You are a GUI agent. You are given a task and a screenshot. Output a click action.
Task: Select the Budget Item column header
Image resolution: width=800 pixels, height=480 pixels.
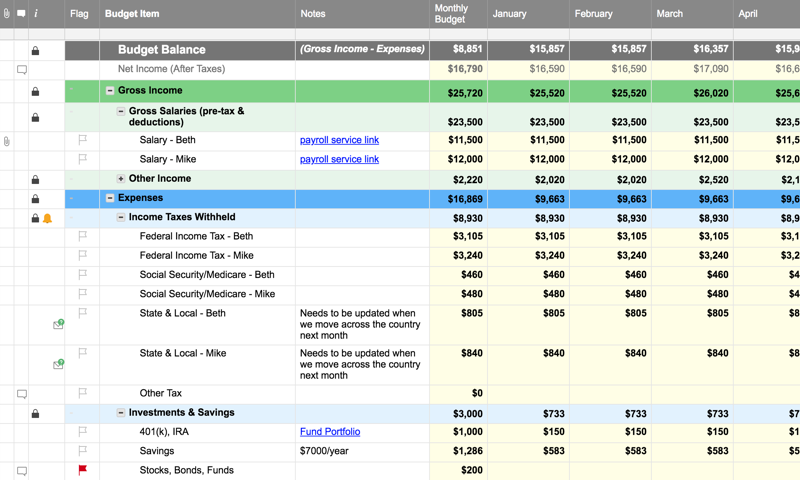pos(132,14)
